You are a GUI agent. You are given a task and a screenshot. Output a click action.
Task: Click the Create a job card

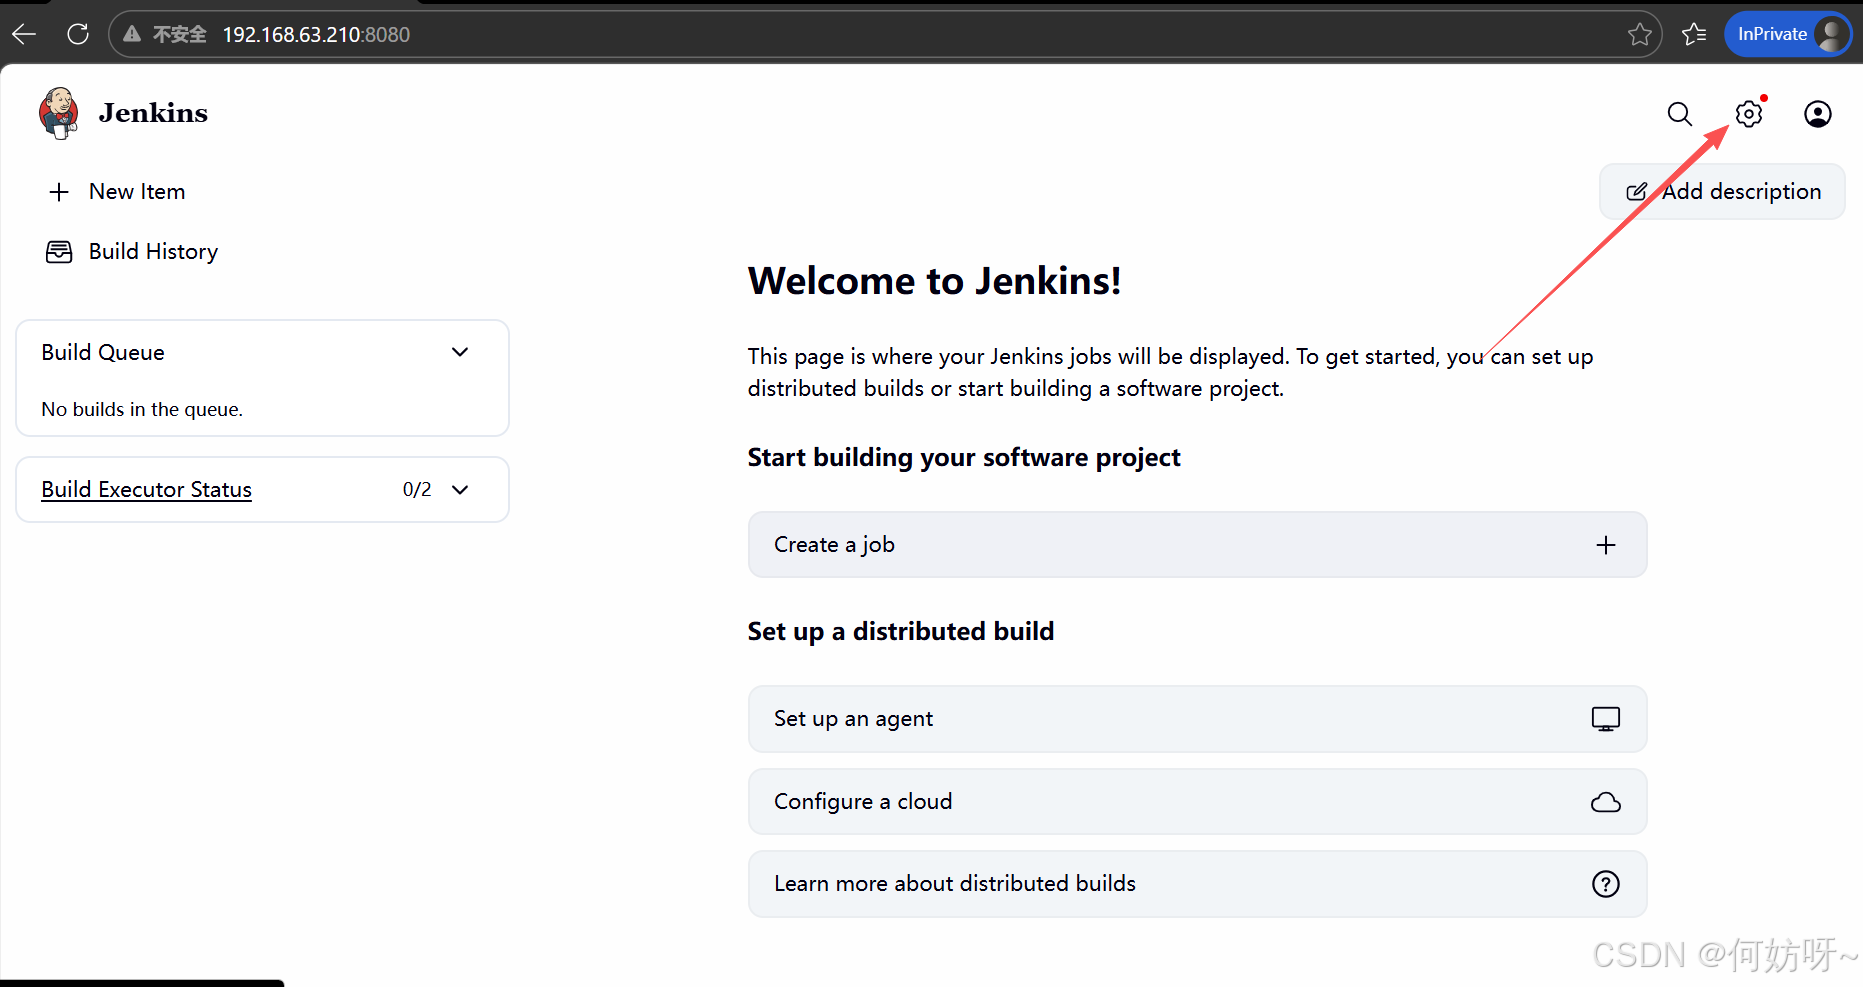1197,545
